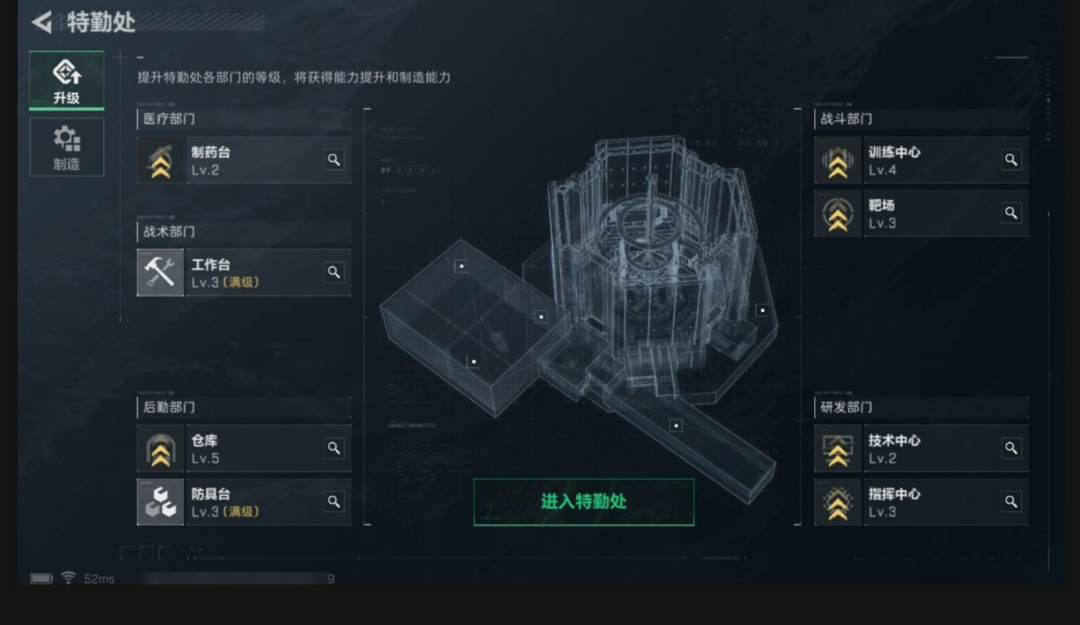
Task: Switch to the 制造 tab
Action: pyautogui.click(x=67, y=147)
